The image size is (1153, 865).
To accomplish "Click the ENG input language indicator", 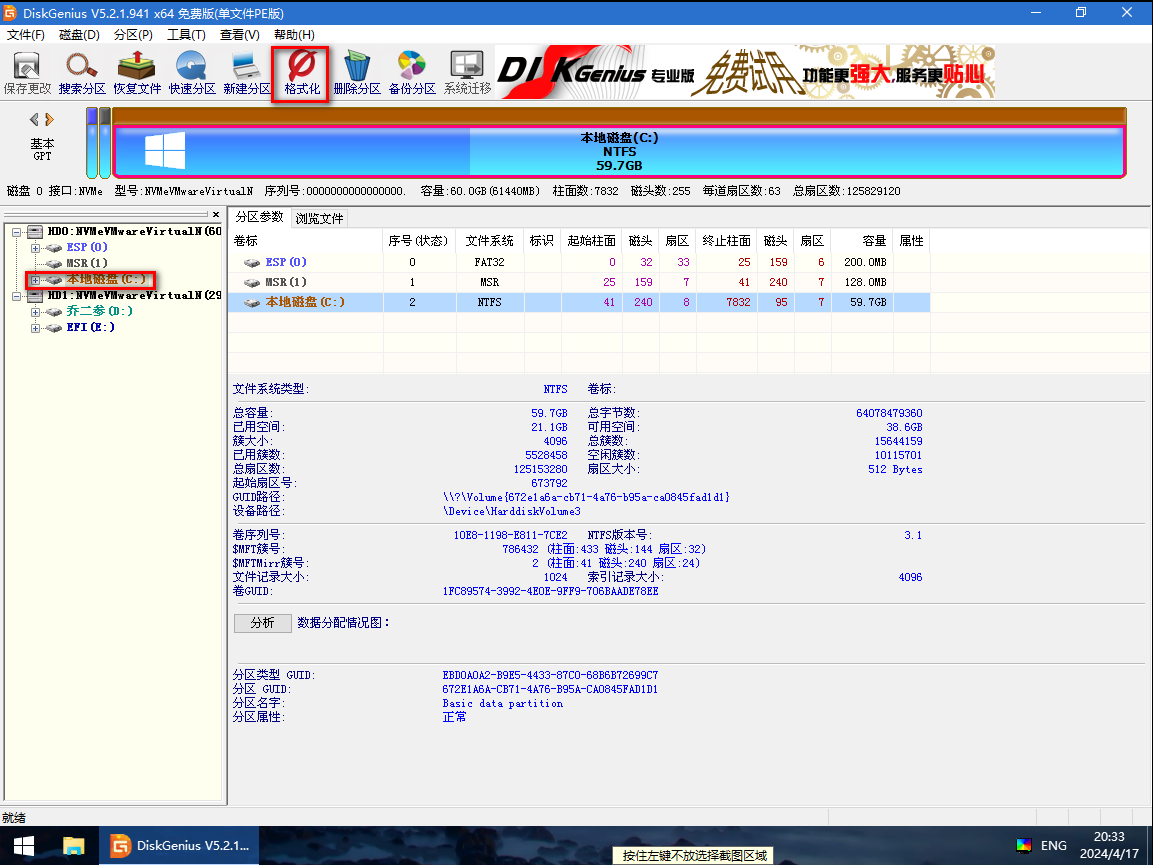I will click(x=1053, y=846).
